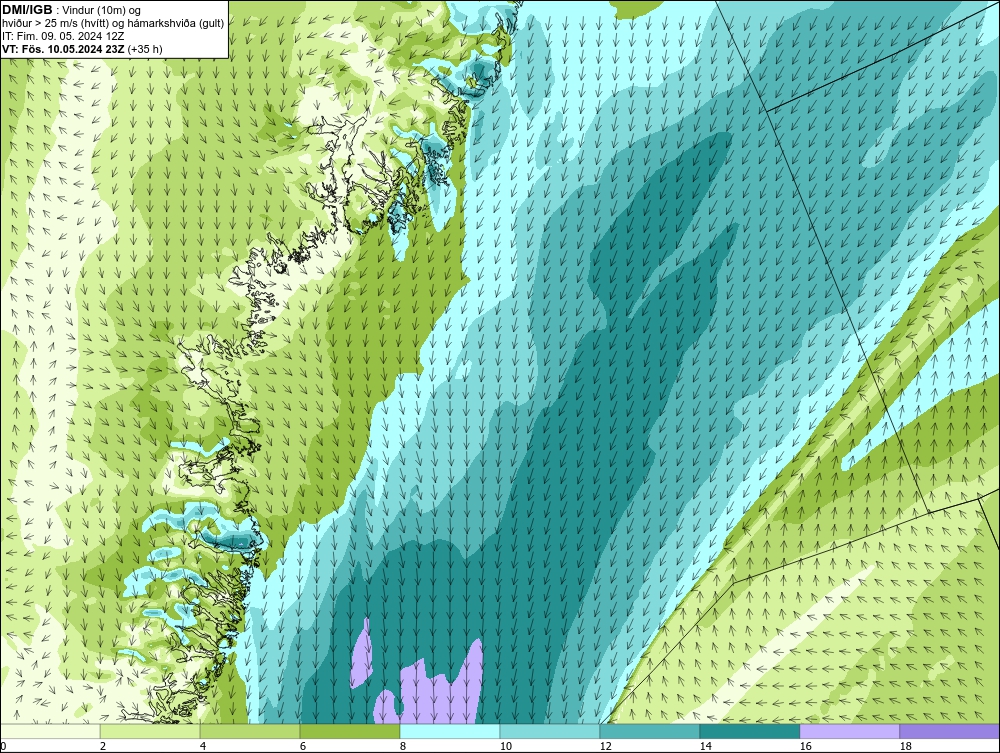1000x753 pixels.
Task: Click the 14–16 m/s dark teal legend swatch
Action: 749,731
